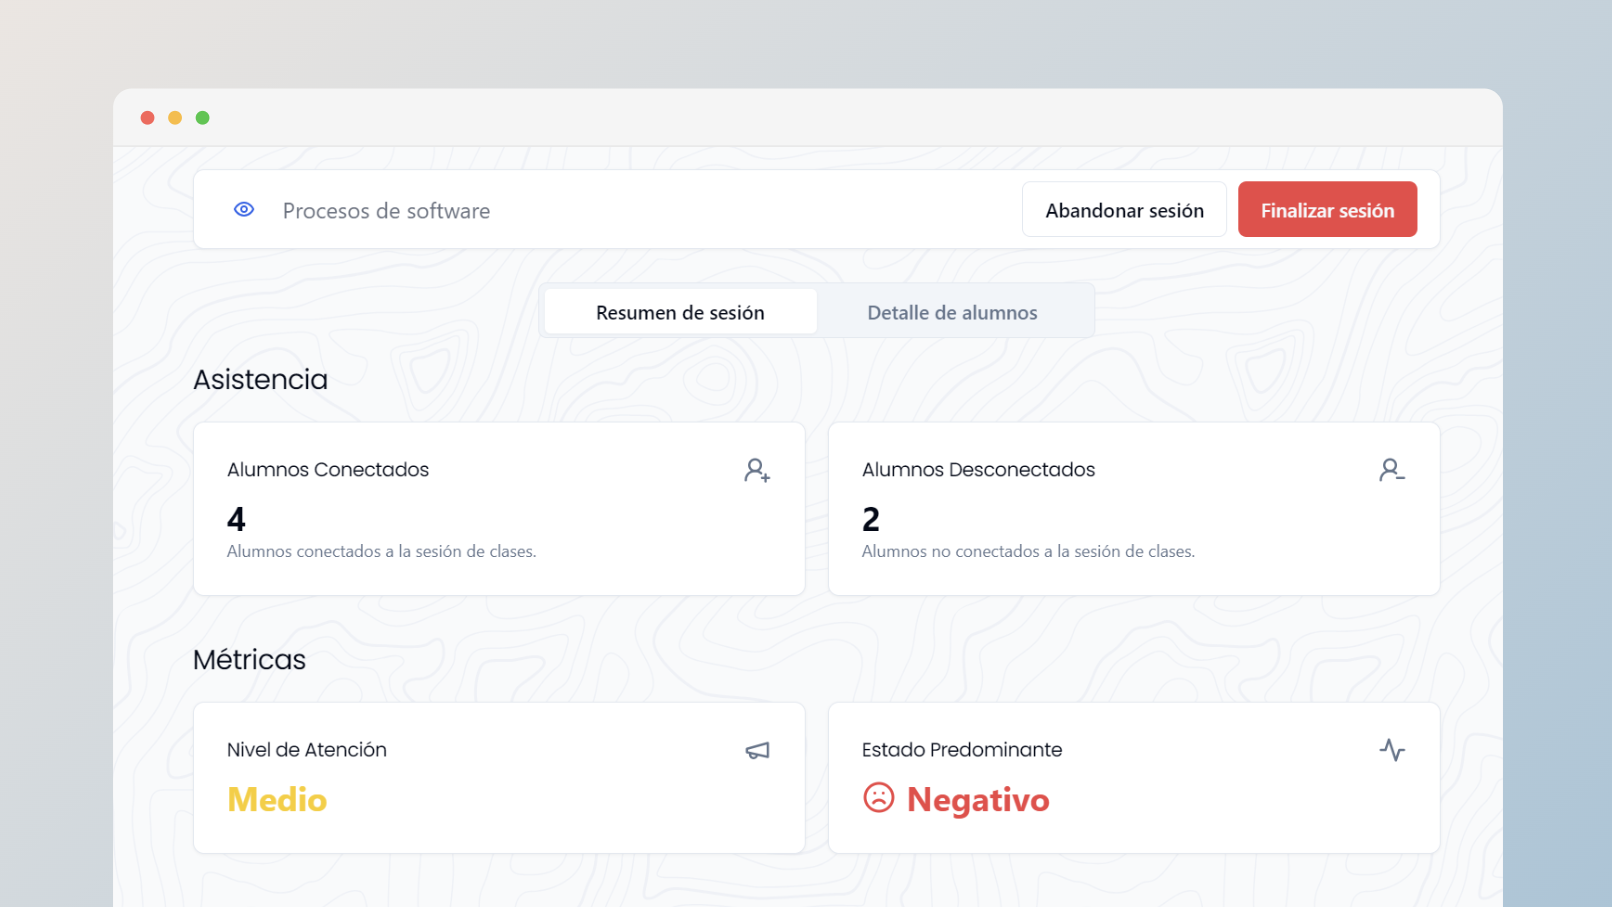Click the add-user icon on Alumnos Conectados card

tap(757, 470)
